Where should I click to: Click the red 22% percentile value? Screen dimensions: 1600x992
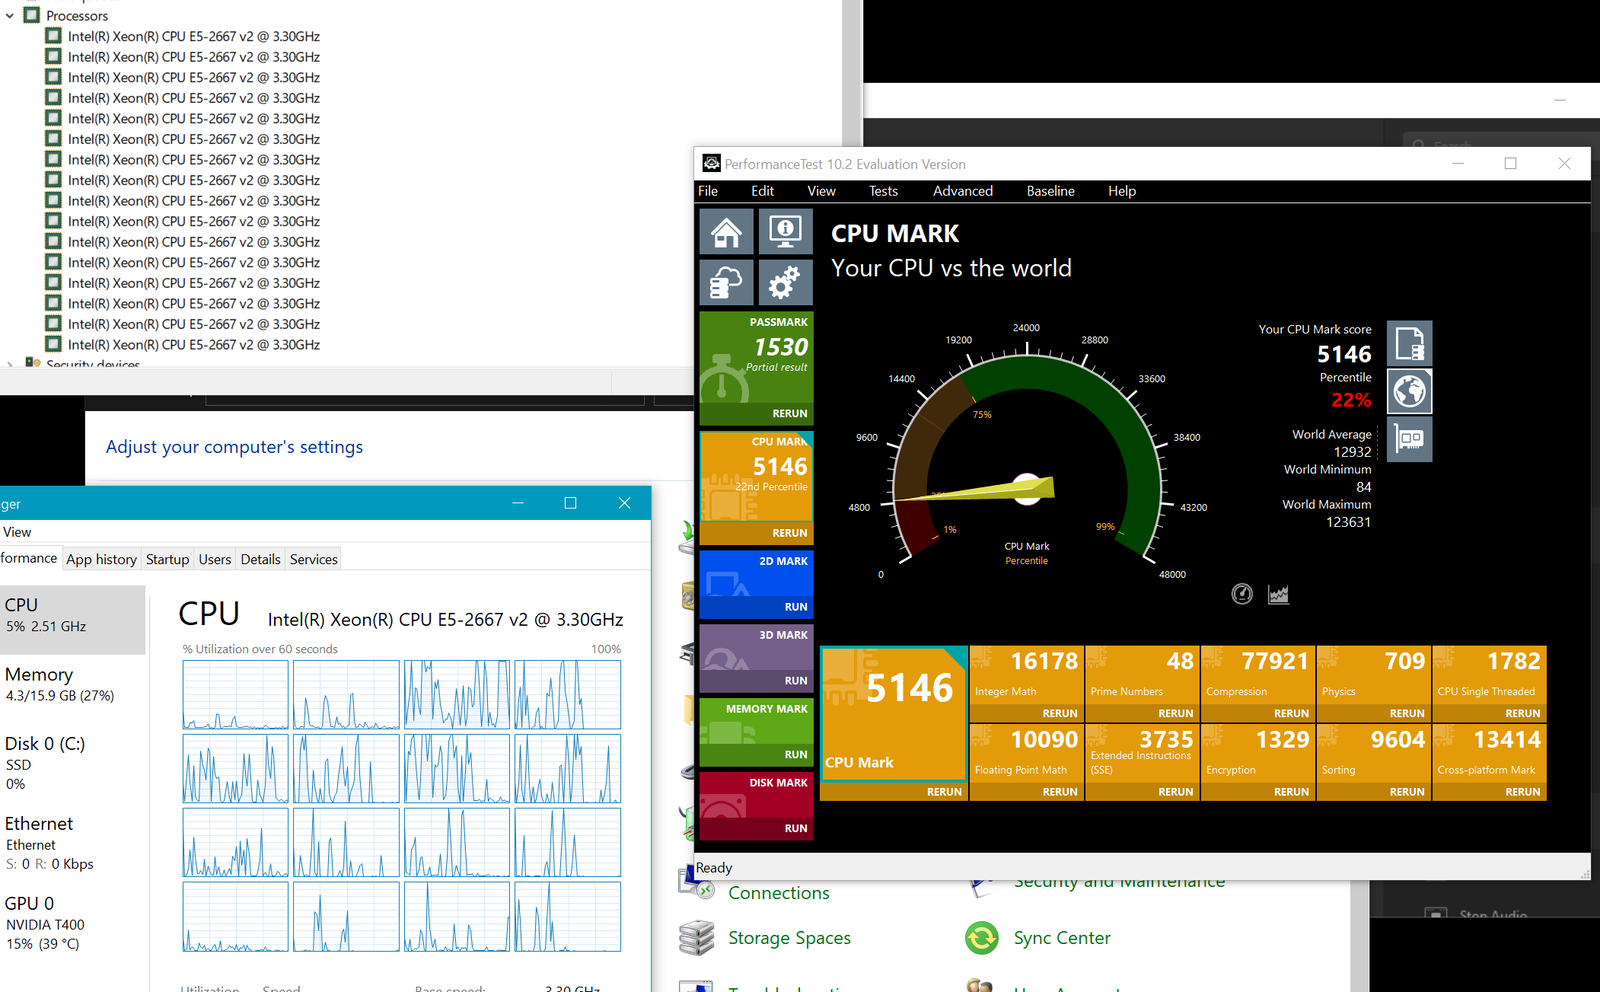coord(1351,400)
